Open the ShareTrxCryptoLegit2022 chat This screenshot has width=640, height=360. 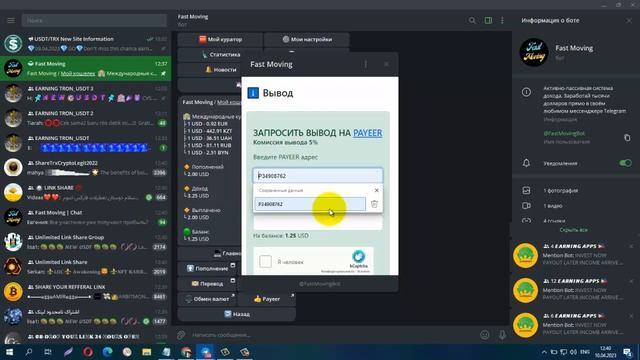86,167
